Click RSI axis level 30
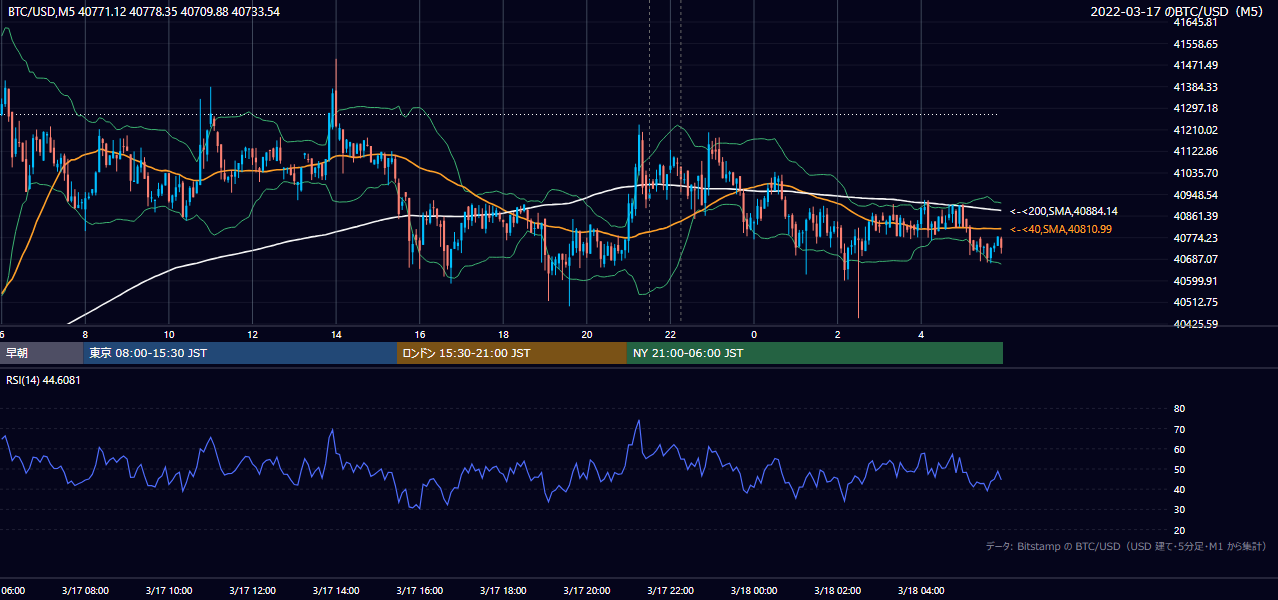Screen dimensions: 1278x600 [x=1179, y=510]
